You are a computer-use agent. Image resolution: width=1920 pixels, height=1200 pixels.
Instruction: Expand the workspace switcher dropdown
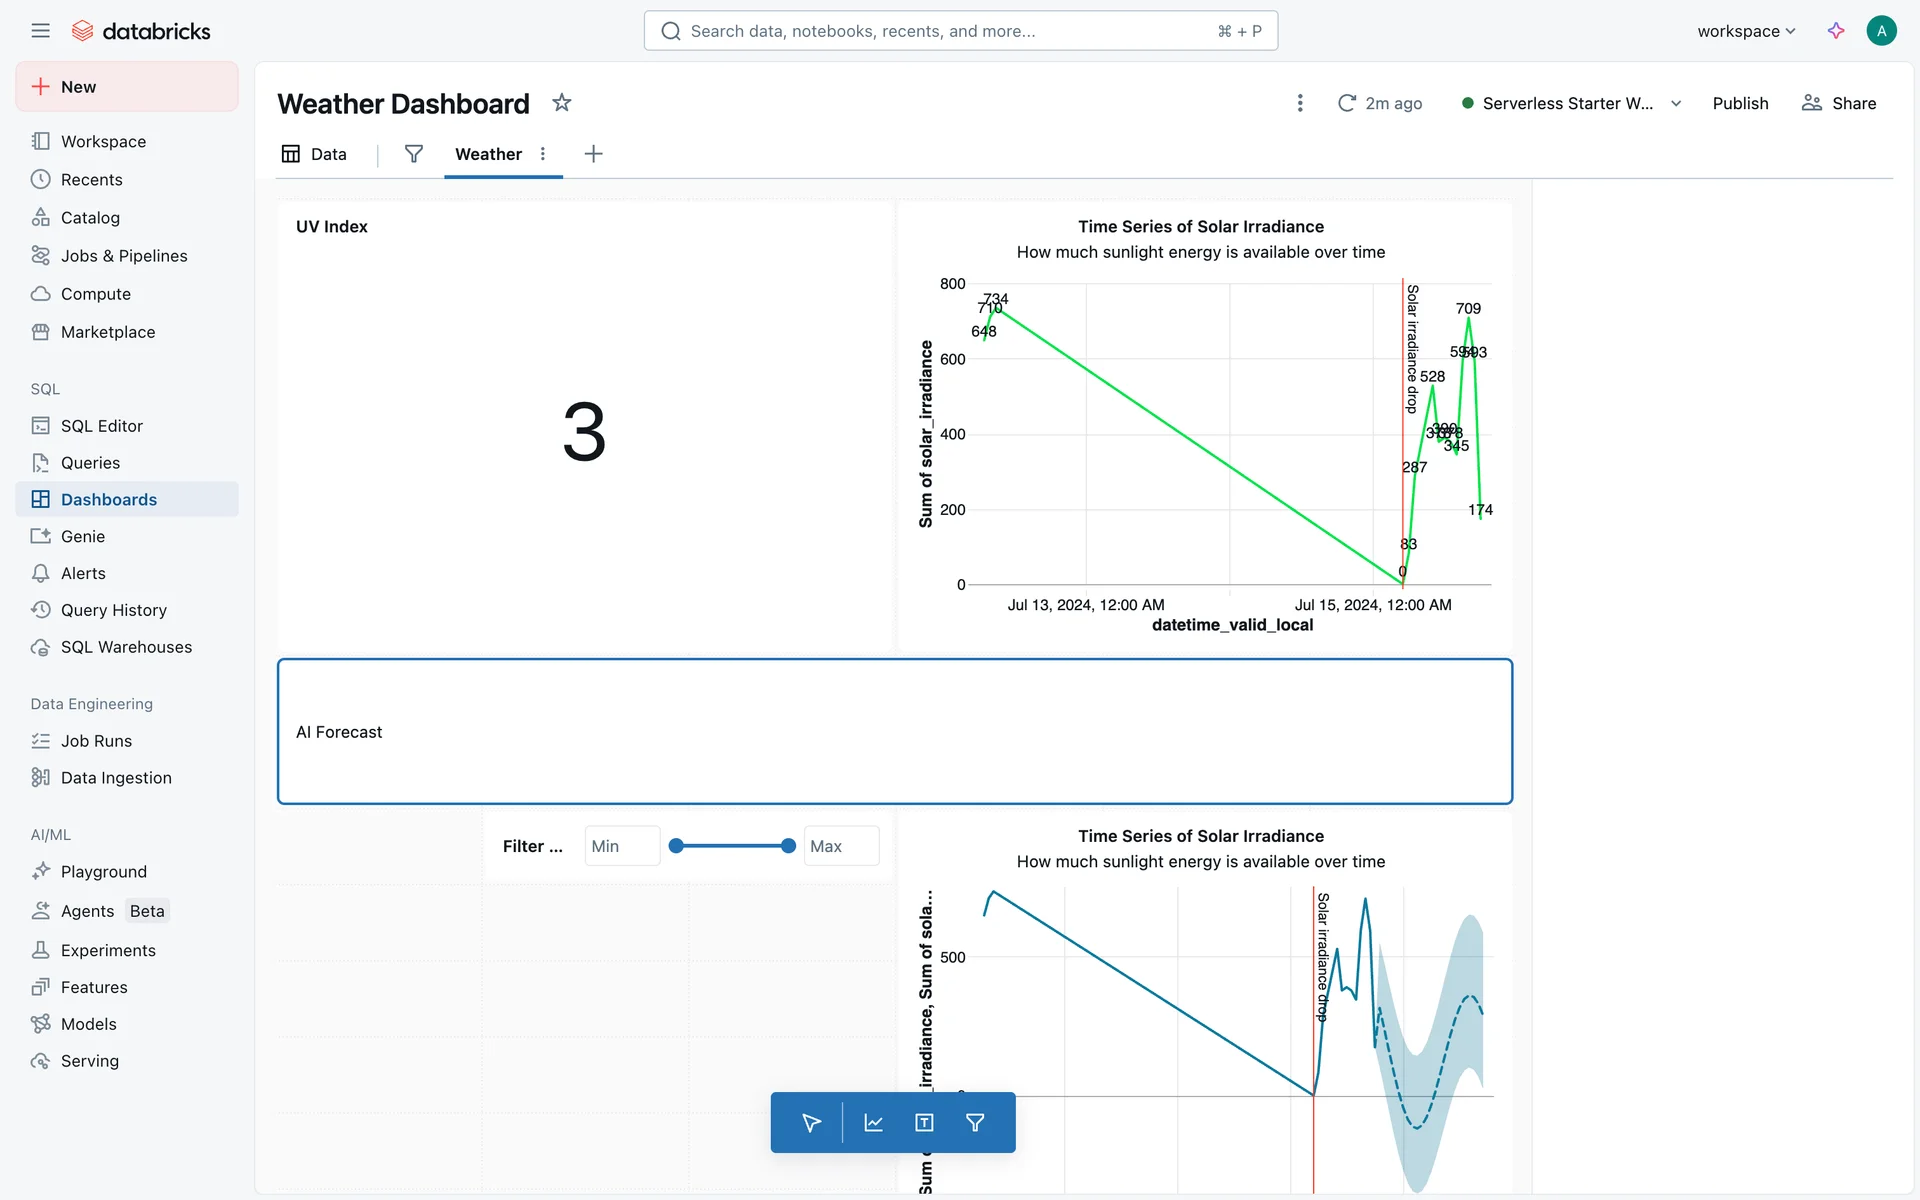(1746, 31)
